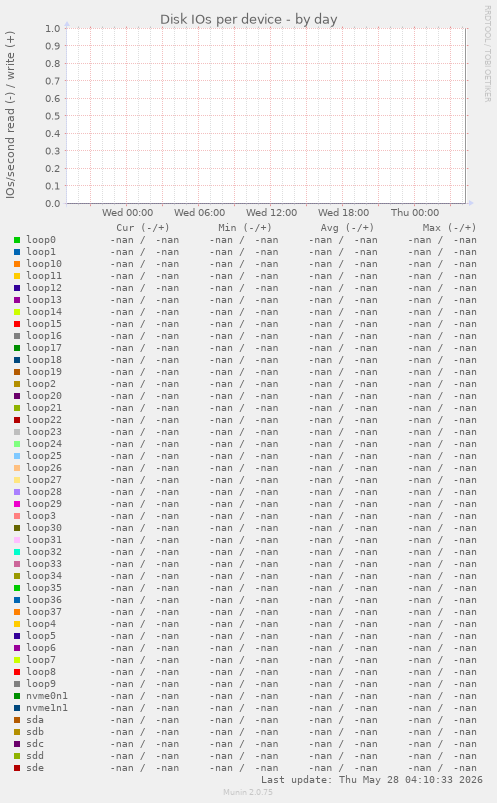Viewport: 497px width, 803px height.
Task: Click the green loop0 legend color swatch
Action: pyautogui.click(x=17, y=240)
